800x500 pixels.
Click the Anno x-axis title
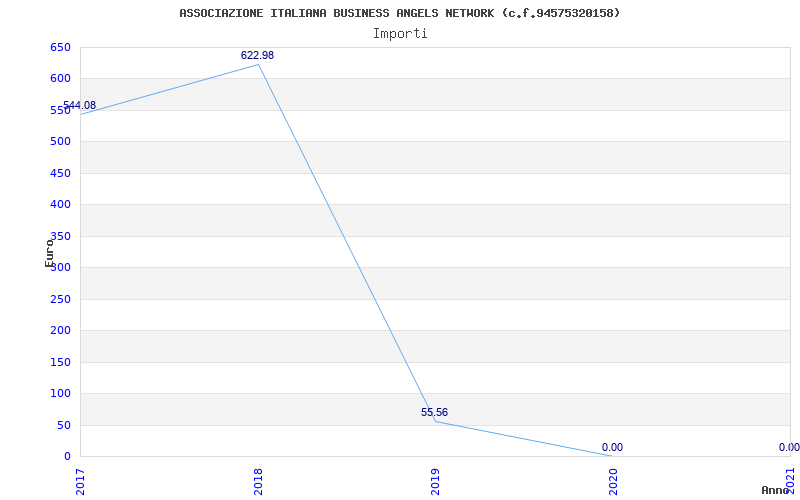tap(775, 490)
